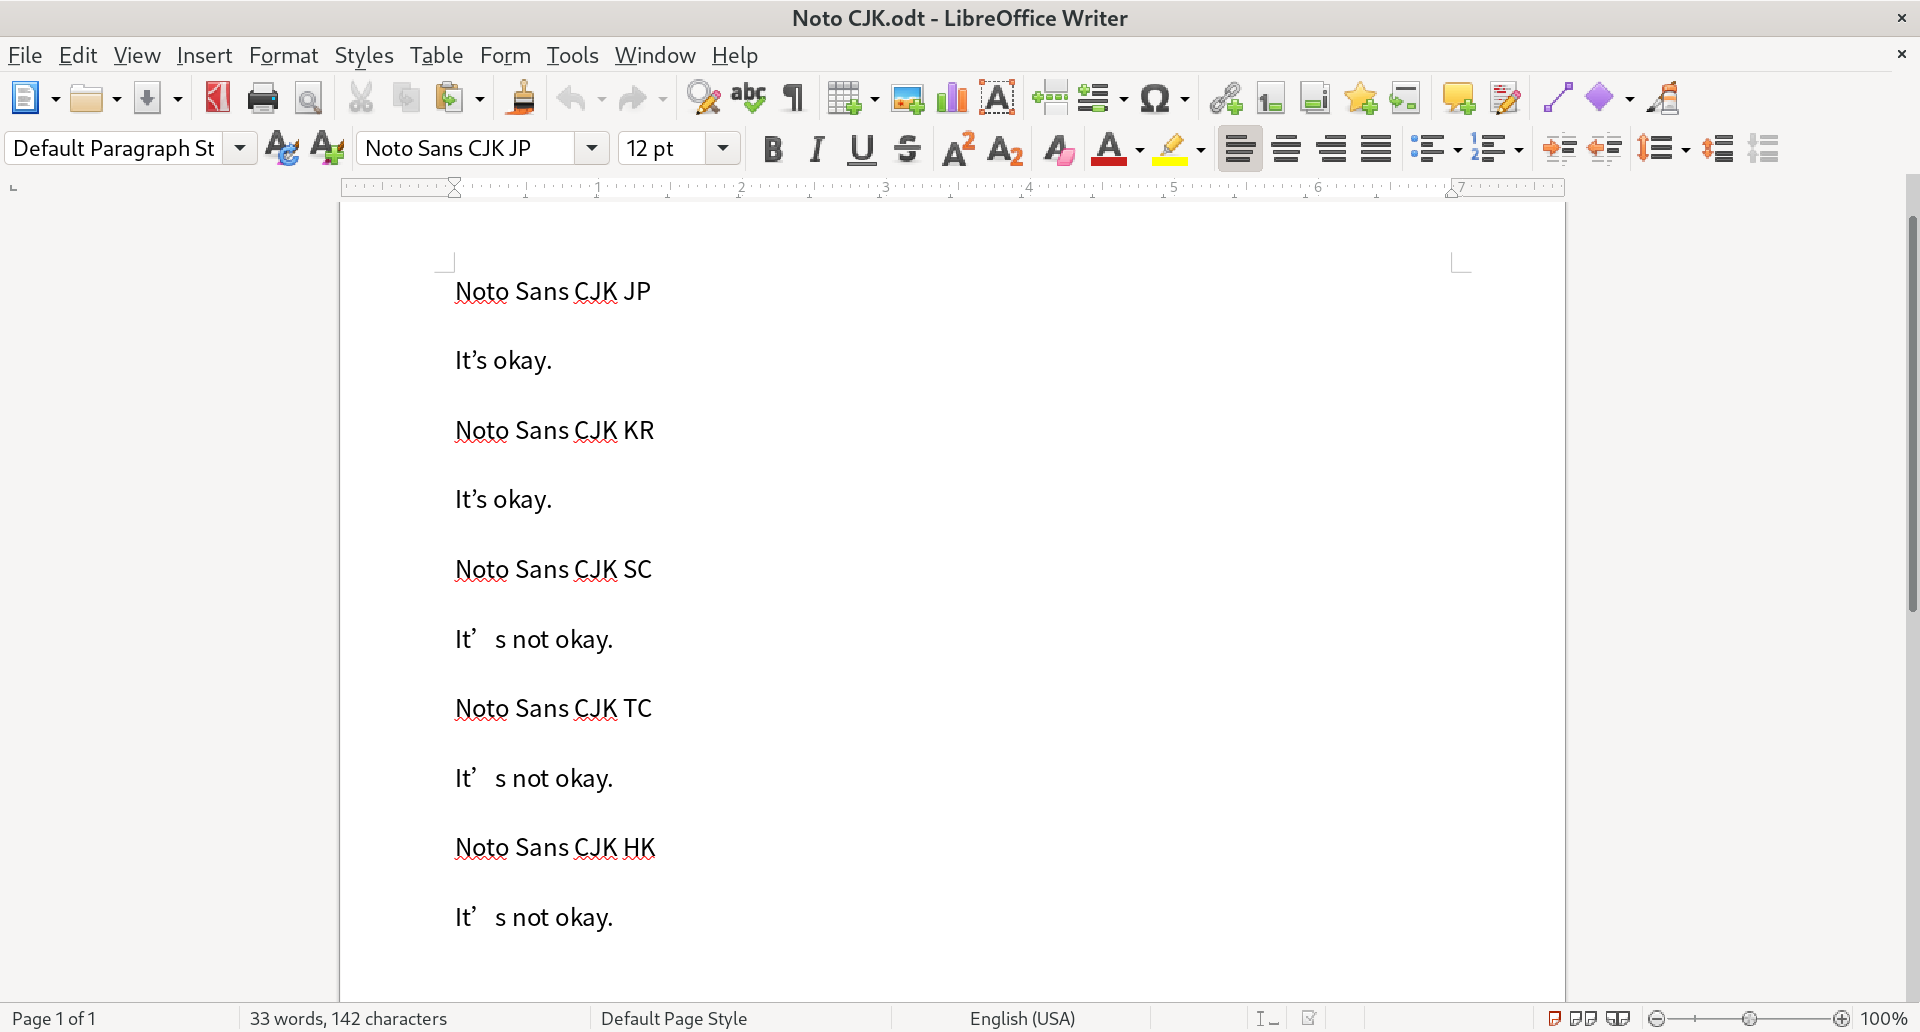
Task: Insert a text box
Action: [x=997, y=98]
